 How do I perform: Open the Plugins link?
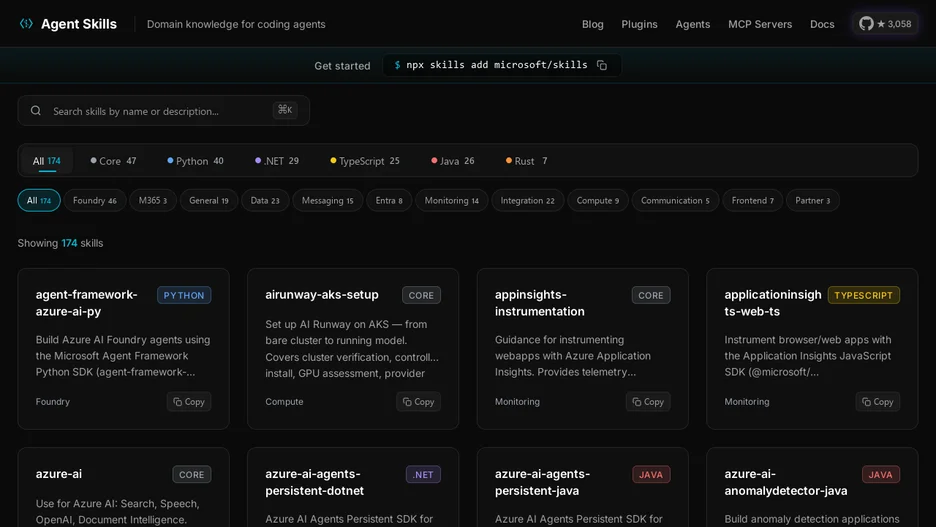coord(639,24)
